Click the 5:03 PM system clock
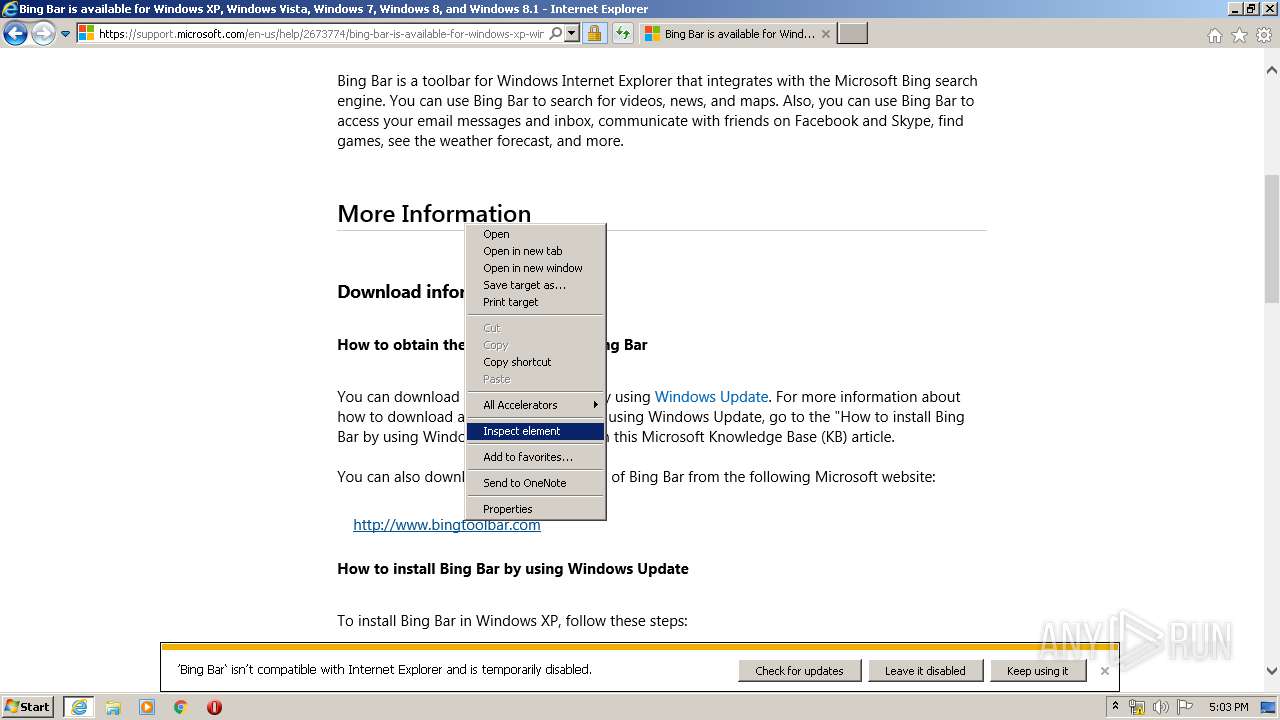Screen dimensions: 1280x720 pyautogui.click(x=1228, y=707)
